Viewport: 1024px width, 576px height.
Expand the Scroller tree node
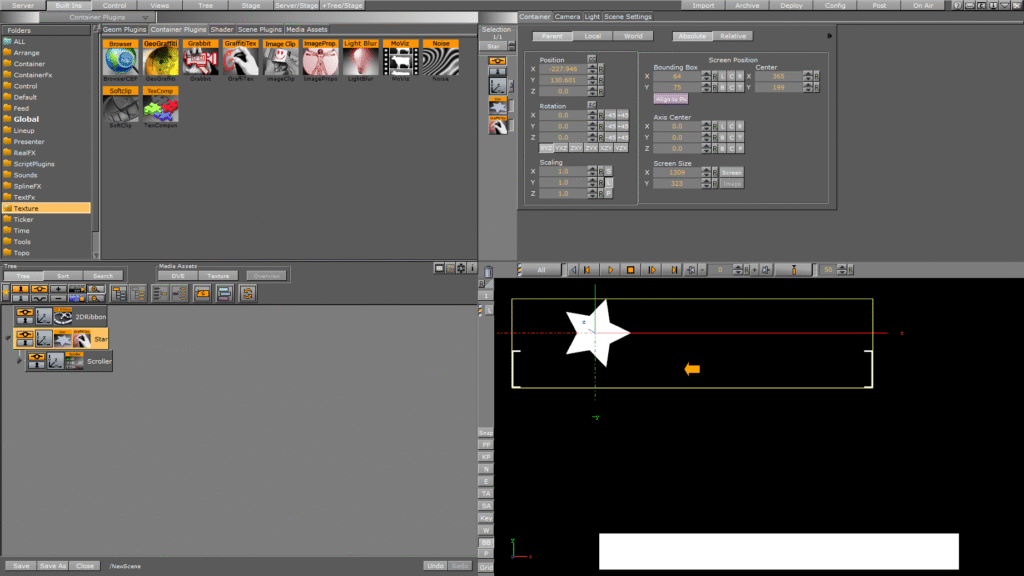20,360
